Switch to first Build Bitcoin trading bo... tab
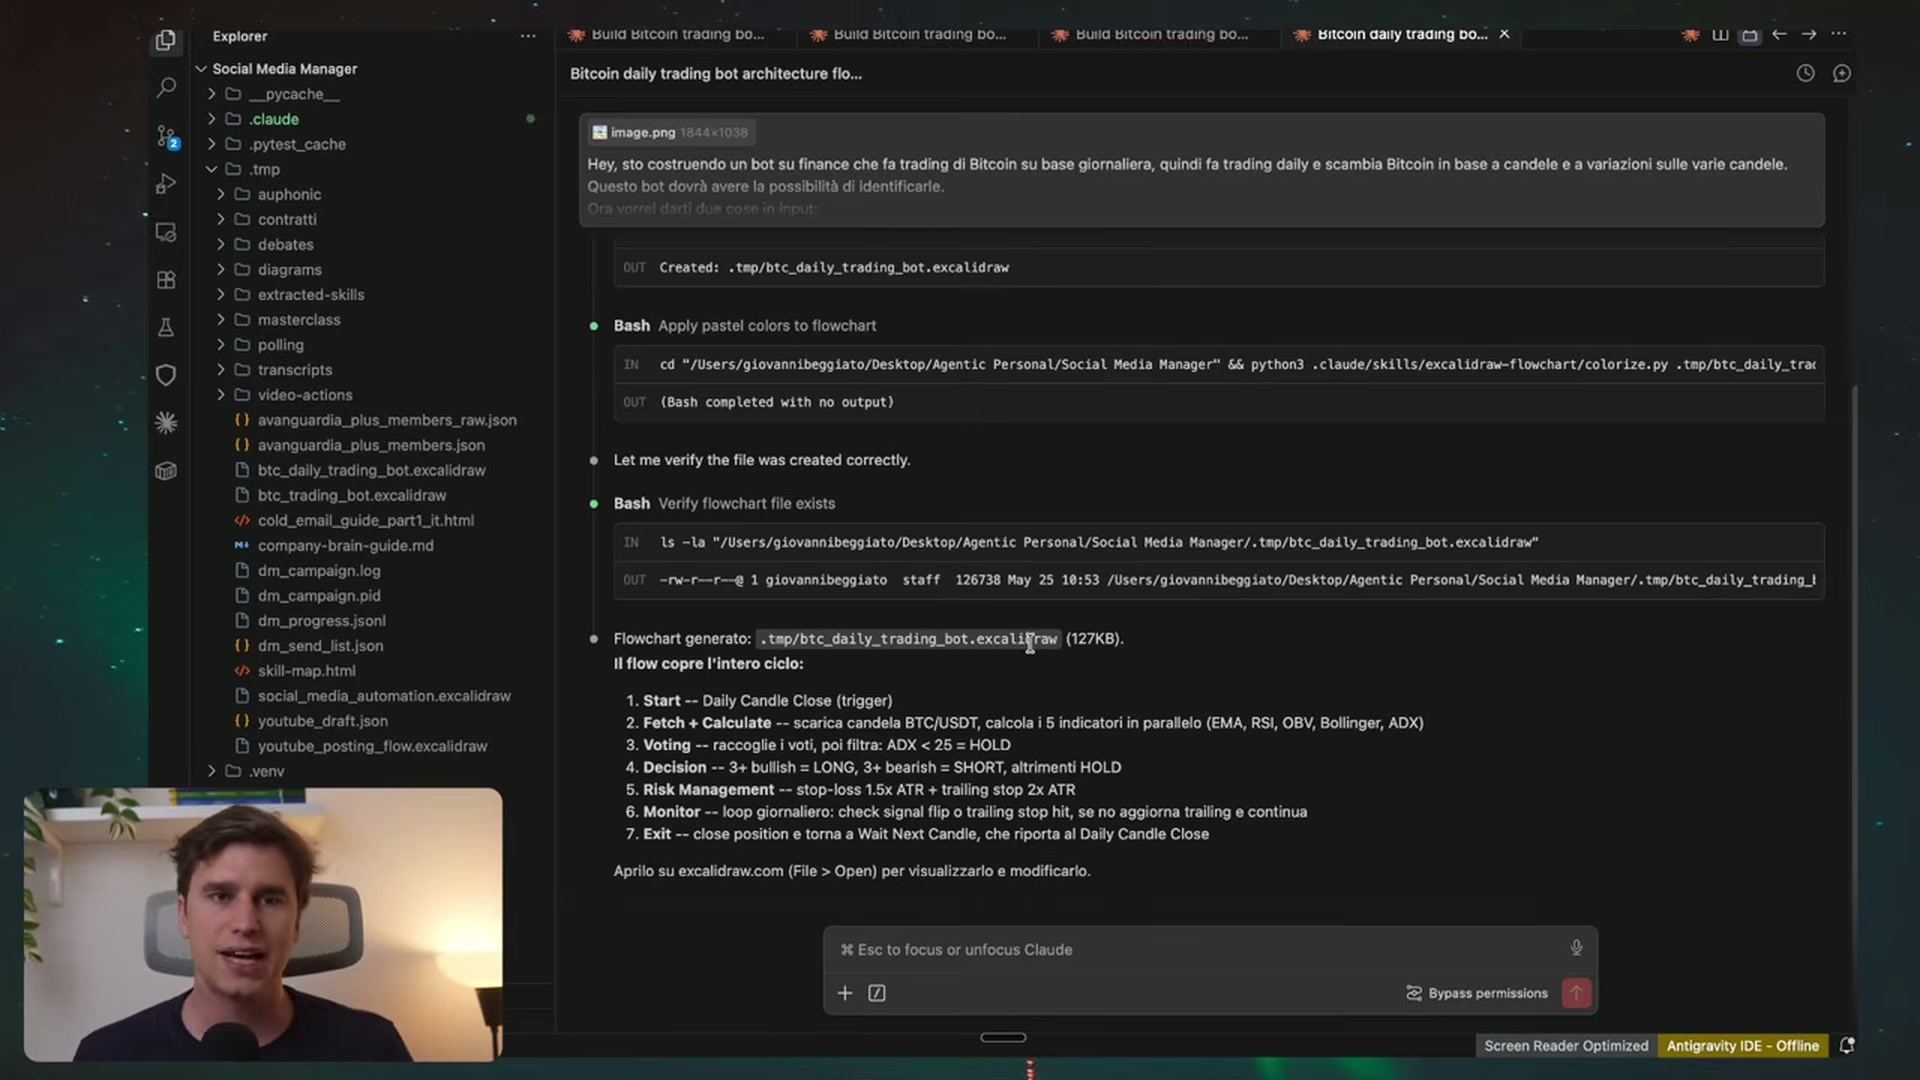Screen dimensions: 1920x1080 pyautogui.click(x=676, y=34)
